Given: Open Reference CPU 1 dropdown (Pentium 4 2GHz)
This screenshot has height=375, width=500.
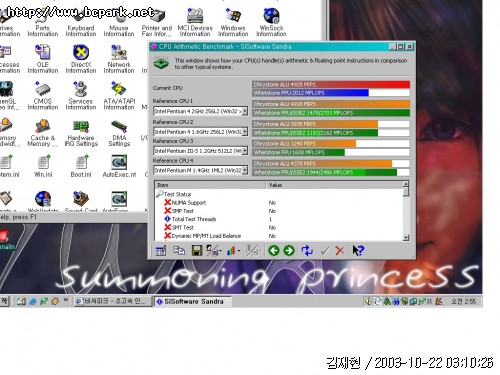Looking at the screenshot, I should (245, 111).
